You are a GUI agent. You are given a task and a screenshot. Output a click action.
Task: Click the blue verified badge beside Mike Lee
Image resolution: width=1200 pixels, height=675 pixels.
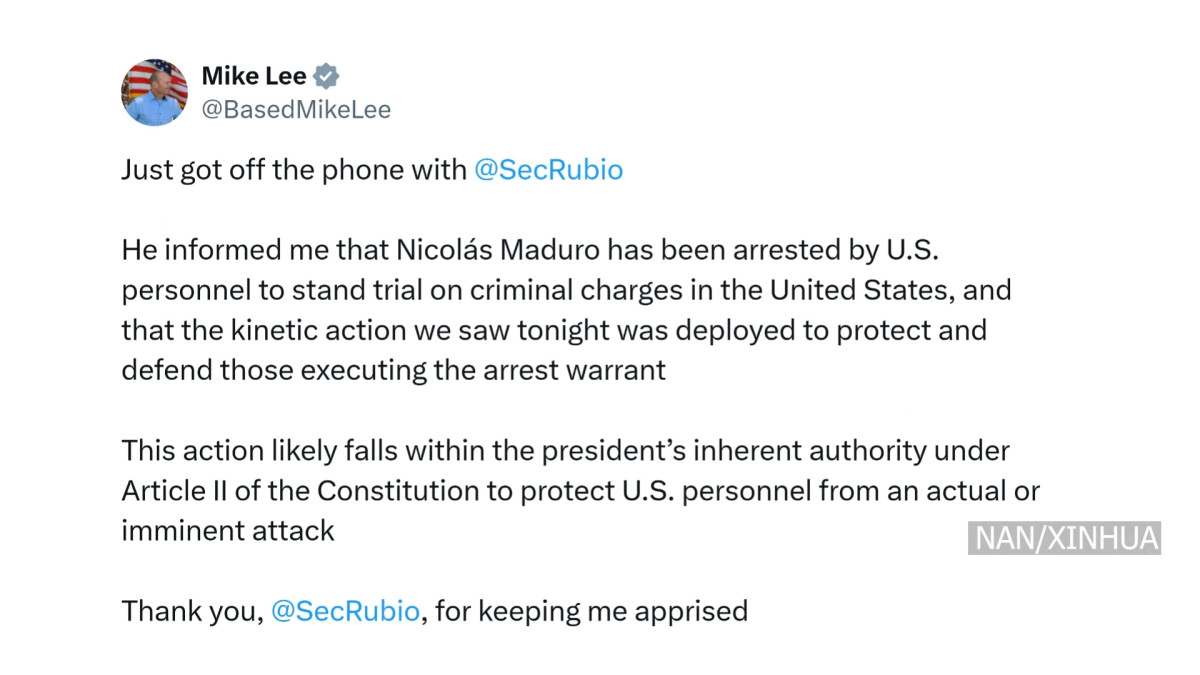click(x=327, y=76)
